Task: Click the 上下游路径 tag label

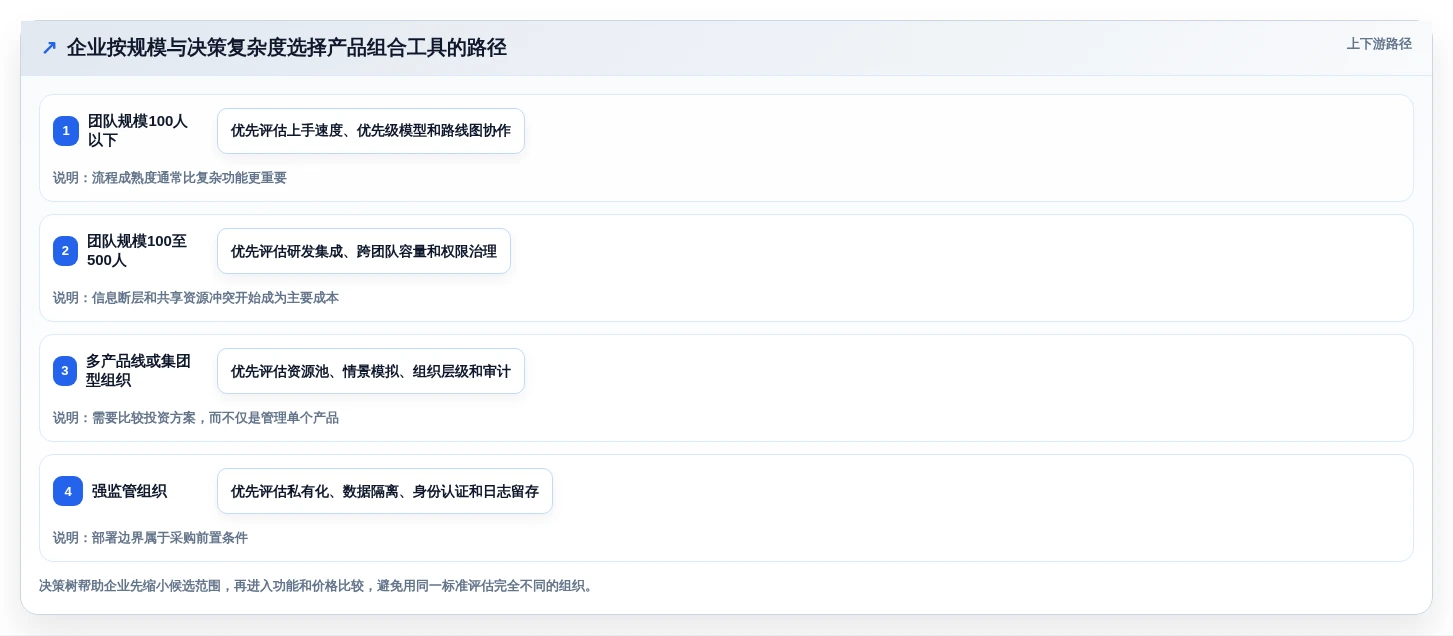Action: 1379,44
